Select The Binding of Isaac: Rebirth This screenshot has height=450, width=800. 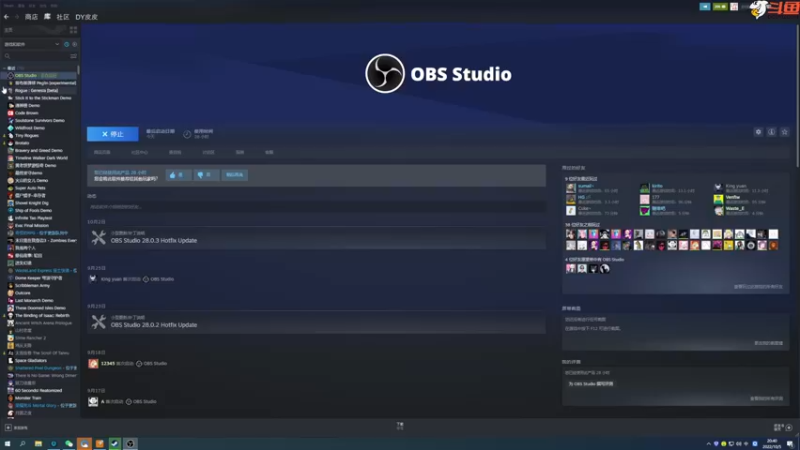pyautogui.click(x=40, y=315)
